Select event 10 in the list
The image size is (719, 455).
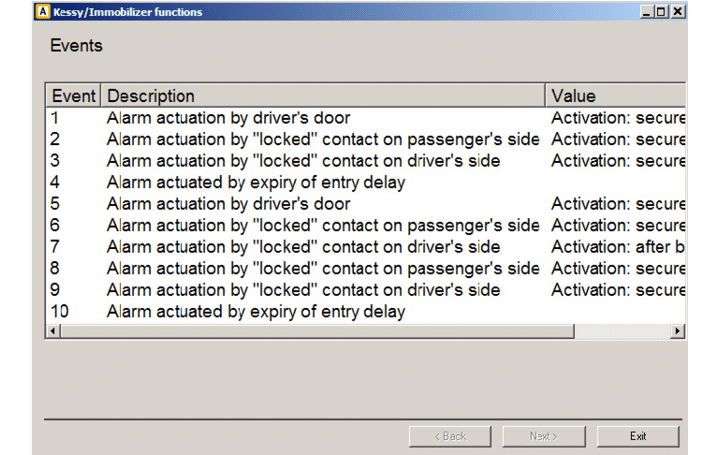coord(255,311)
